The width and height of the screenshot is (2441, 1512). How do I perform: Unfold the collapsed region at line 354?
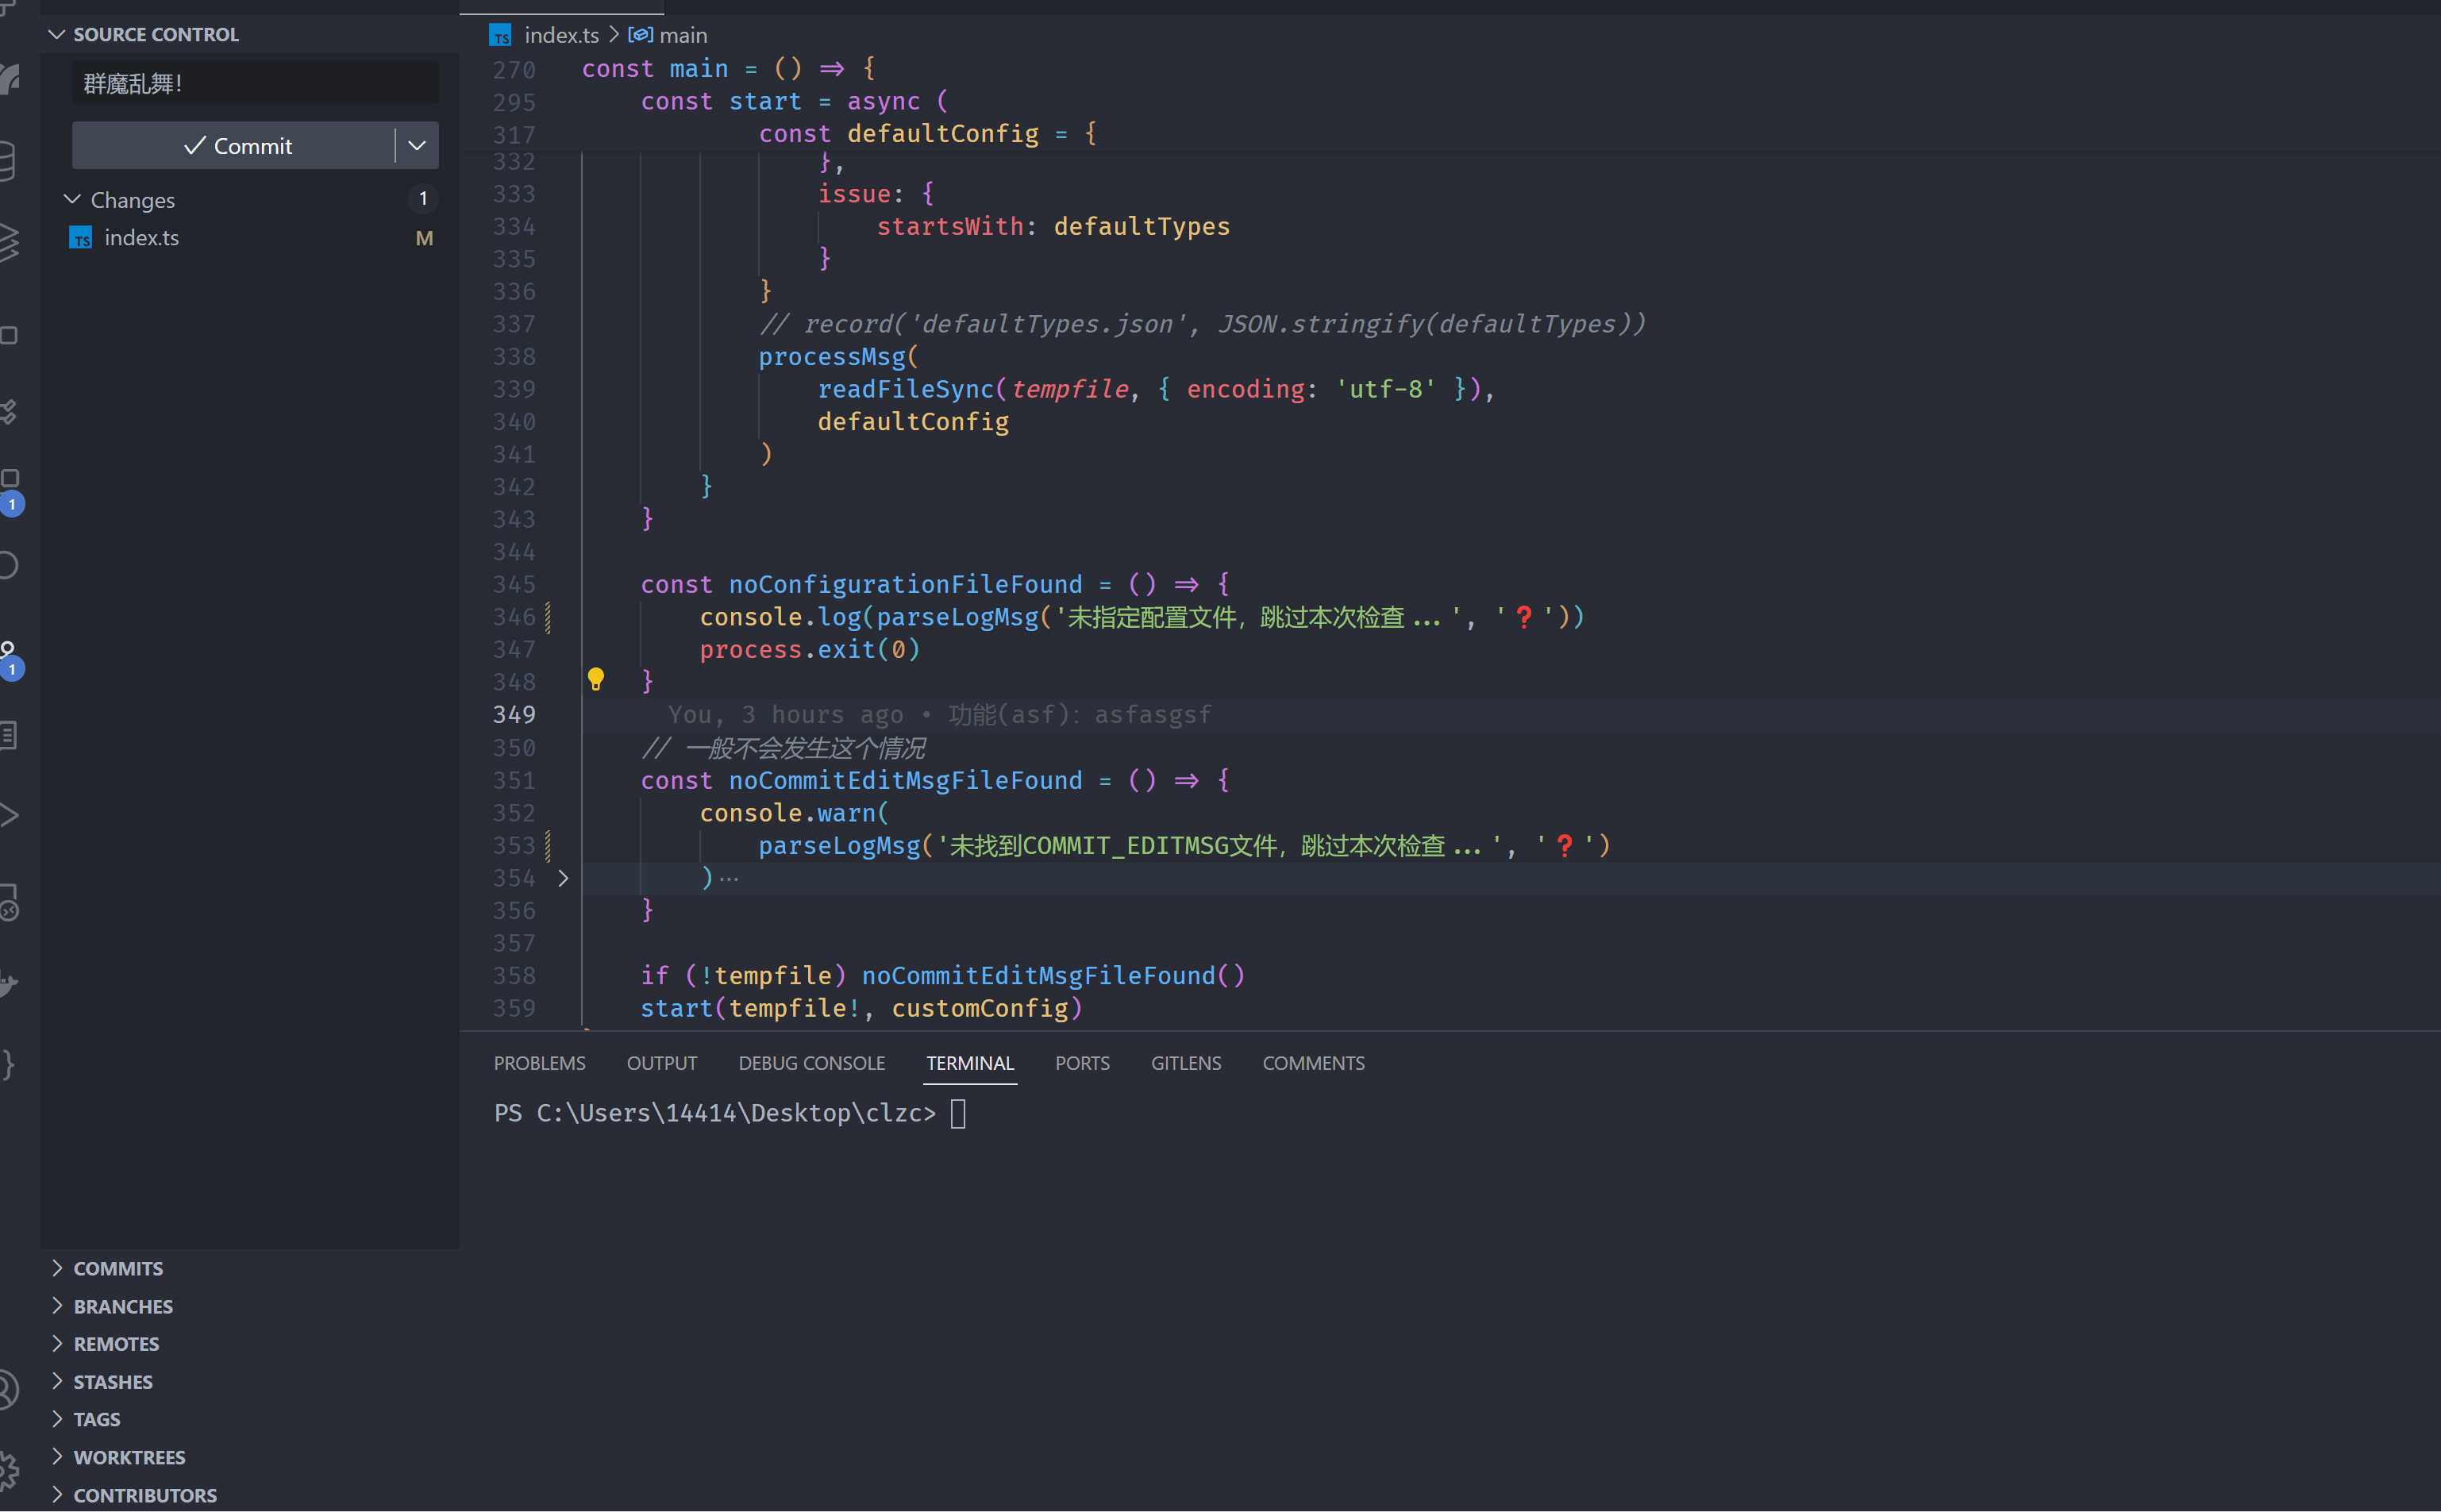tap(563, 878)
